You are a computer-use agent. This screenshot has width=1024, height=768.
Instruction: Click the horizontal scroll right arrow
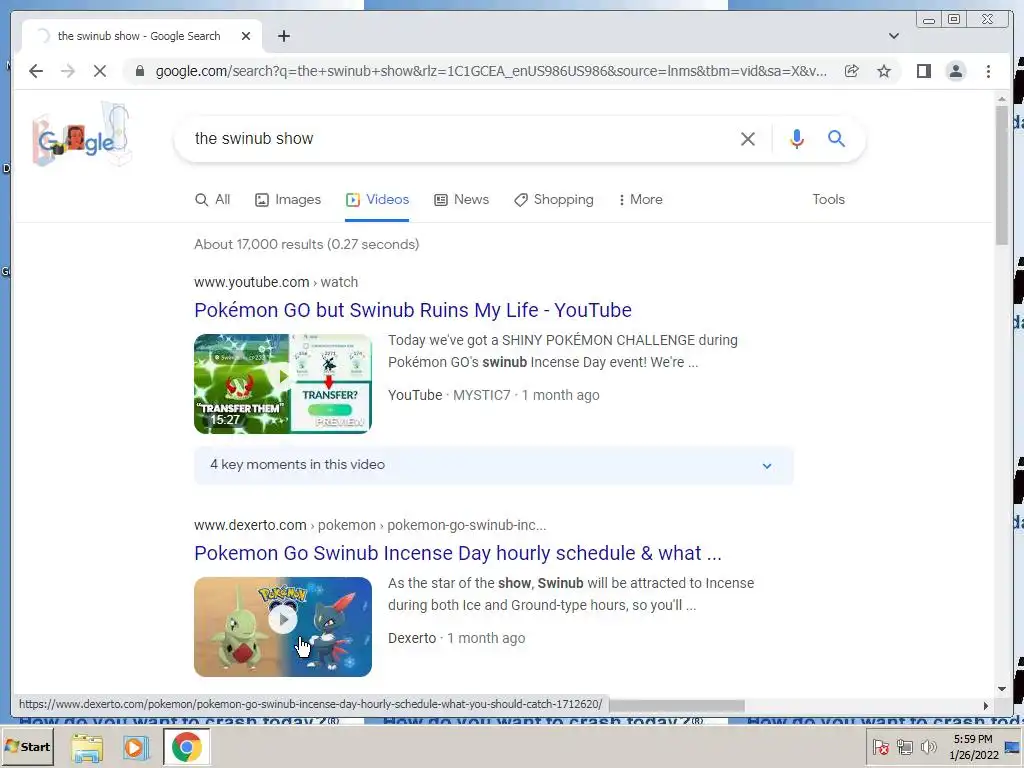click(x=986, y=706)
